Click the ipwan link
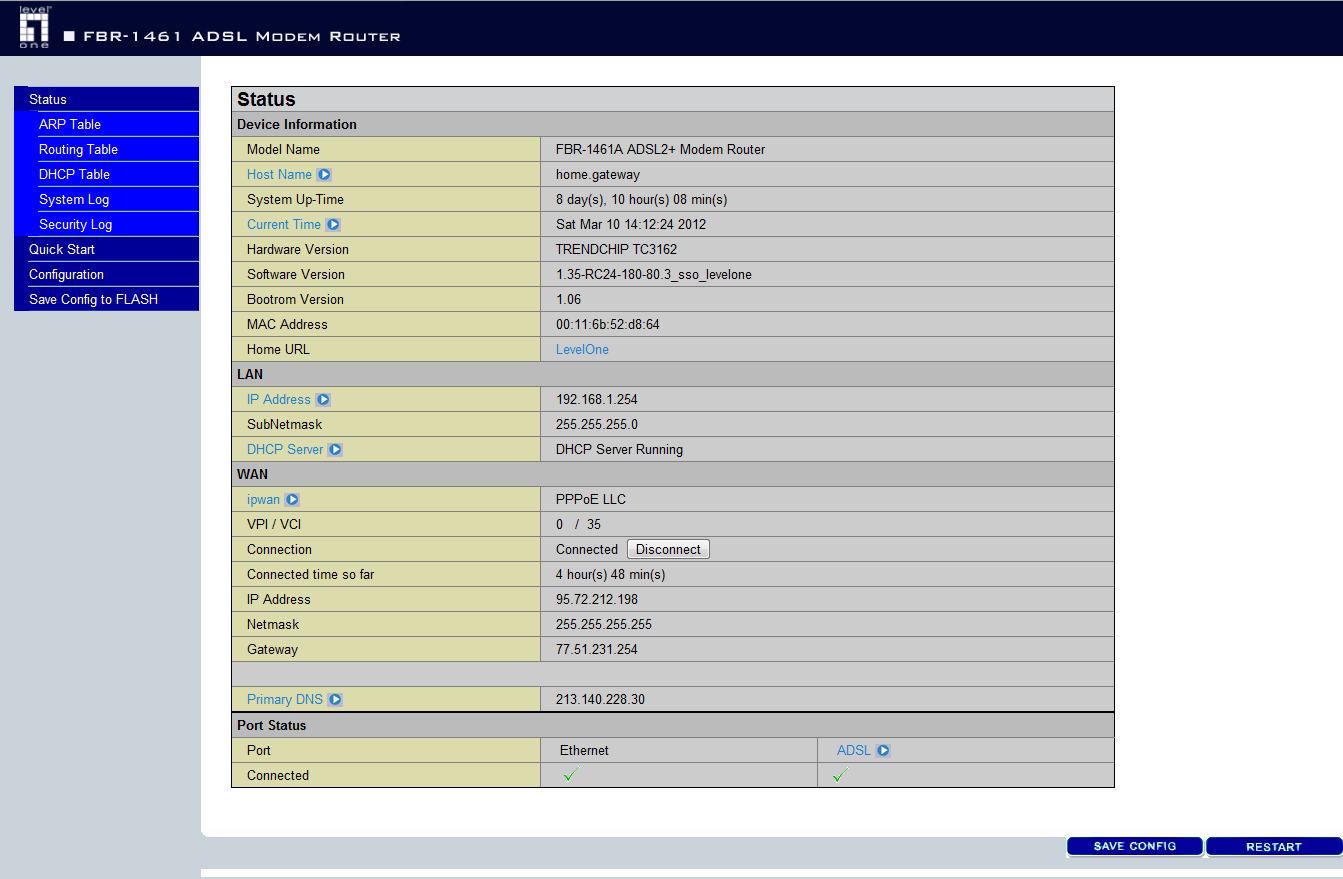This screenshot has height=879, width=1343. pyautogui.click(x=263, y=500)
